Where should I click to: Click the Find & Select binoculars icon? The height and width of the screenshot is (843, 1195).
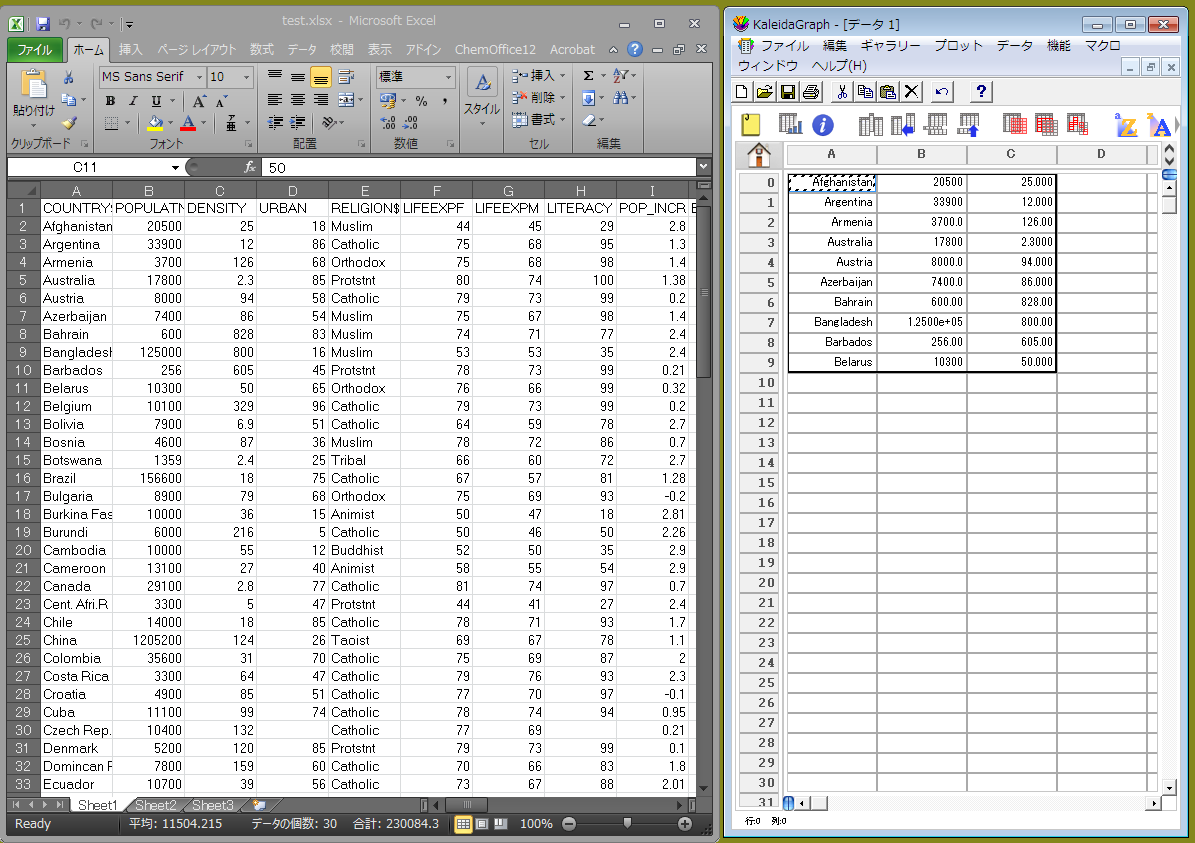[x=620, y=98]
